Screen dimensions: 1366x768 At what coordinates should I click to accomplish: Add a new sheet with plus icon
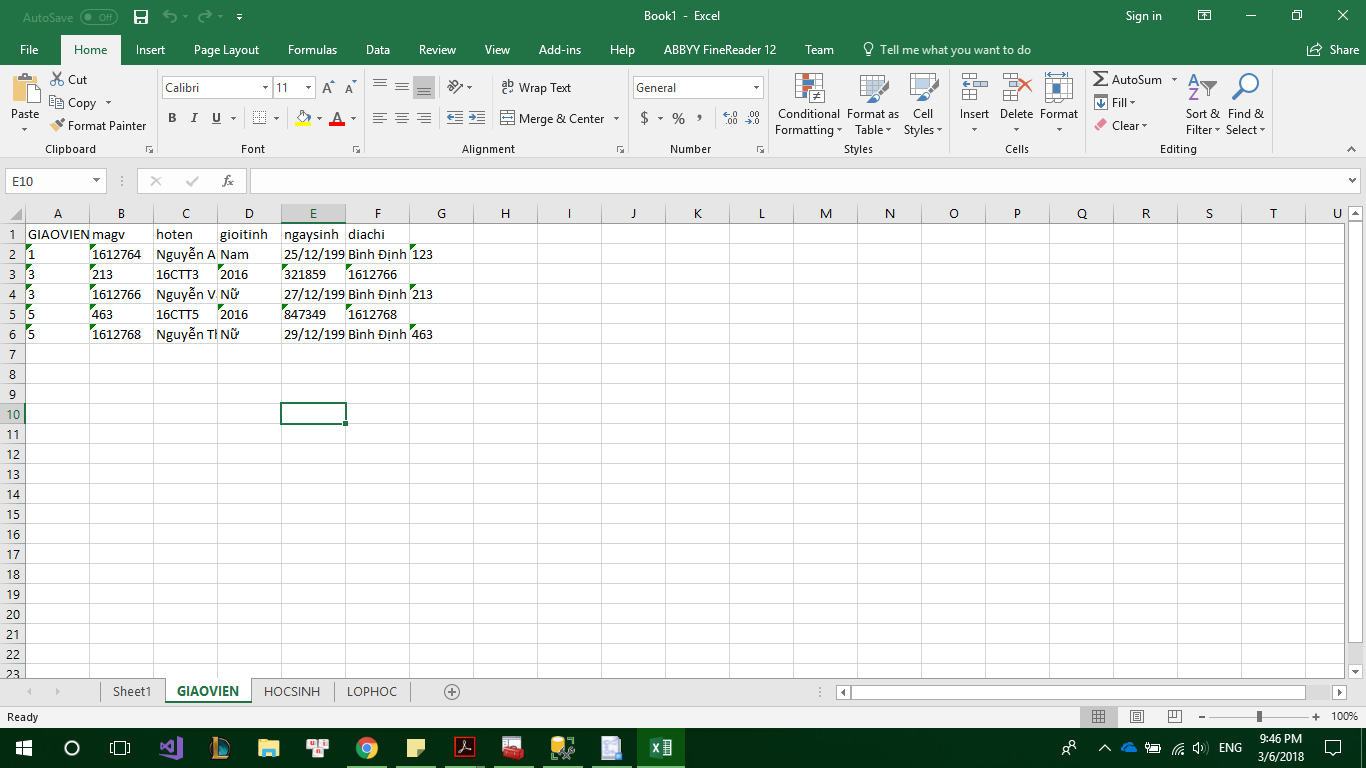coord(452,691)
